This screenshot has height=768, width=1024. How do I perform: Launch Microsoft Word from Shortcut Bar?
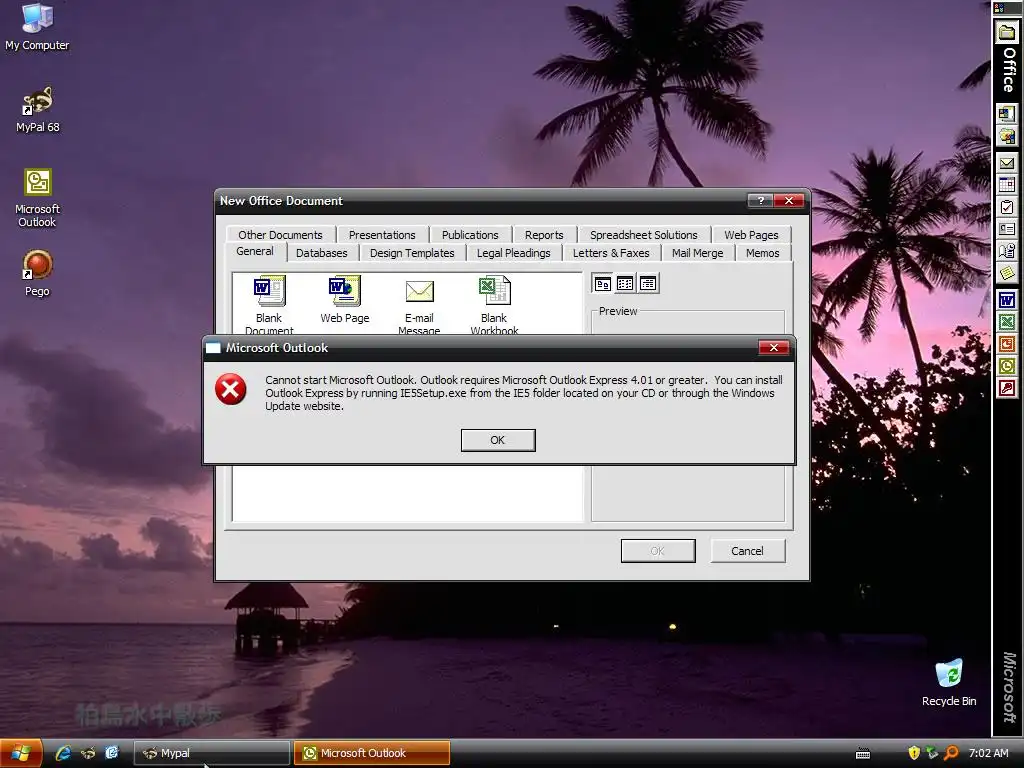[x=1007, y=300]
